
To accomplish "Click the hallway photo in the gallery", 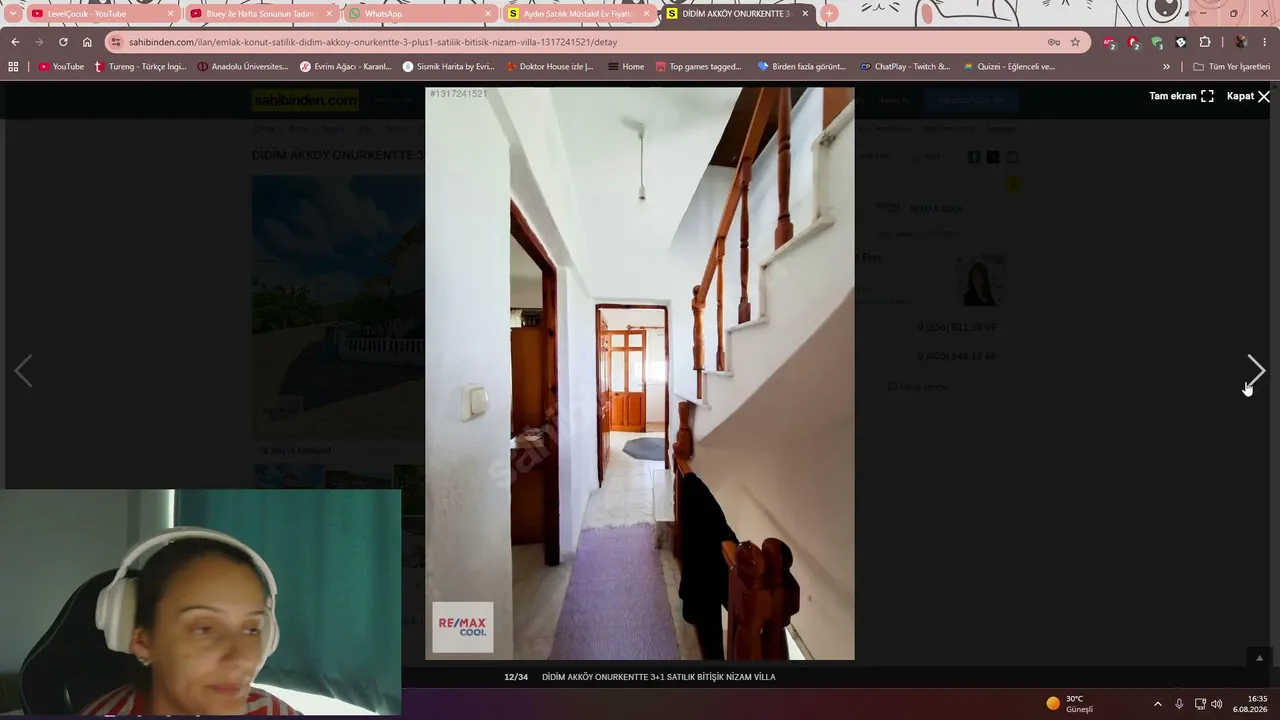I will [x=640, y=373].
